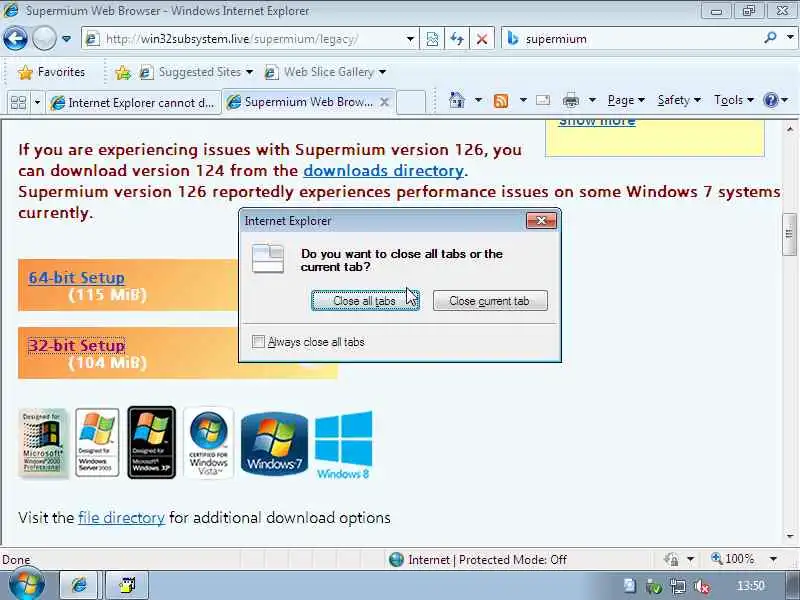Click the Windows 7 logo badge
Viewport: 800px width, 600px height.
pyautogui.click(x=274, y=444)
